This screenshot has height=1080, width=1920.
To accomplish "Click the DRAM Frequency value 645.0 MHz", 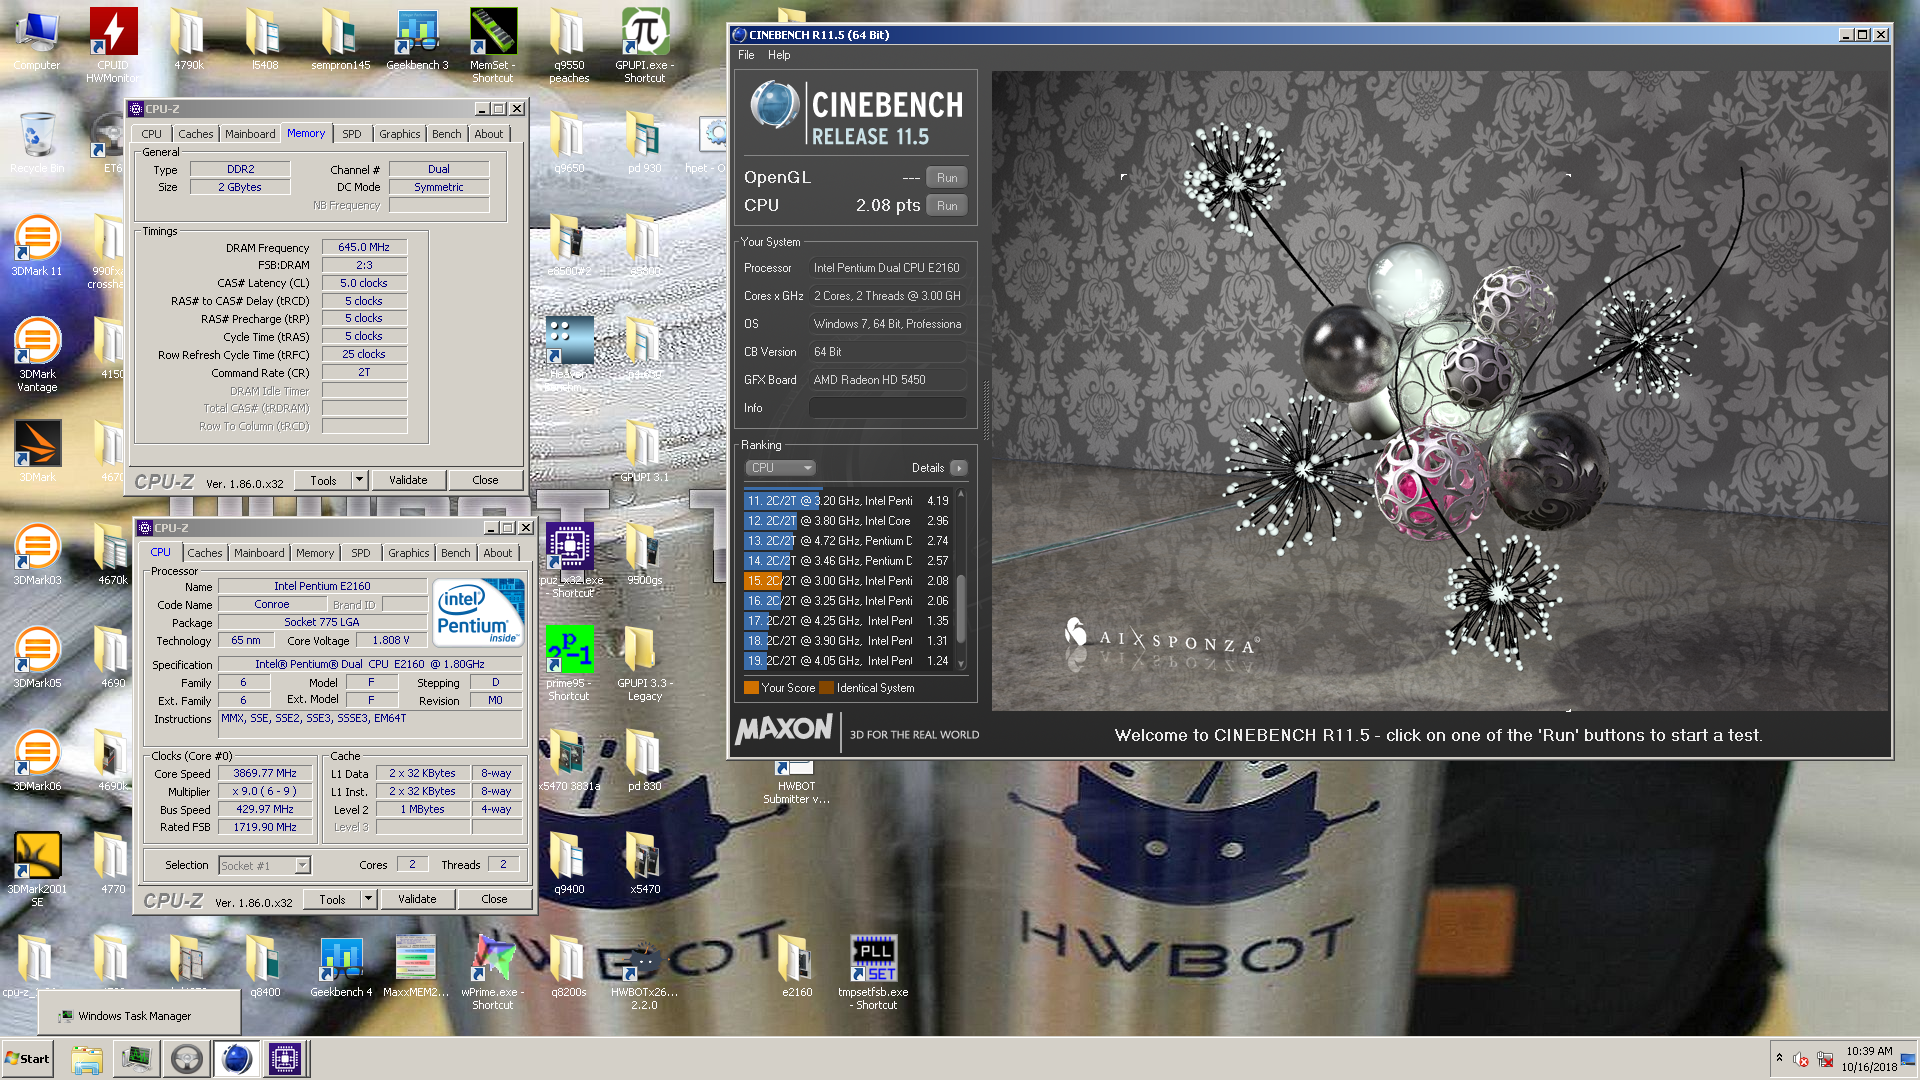I will click(x=364, y=247).
